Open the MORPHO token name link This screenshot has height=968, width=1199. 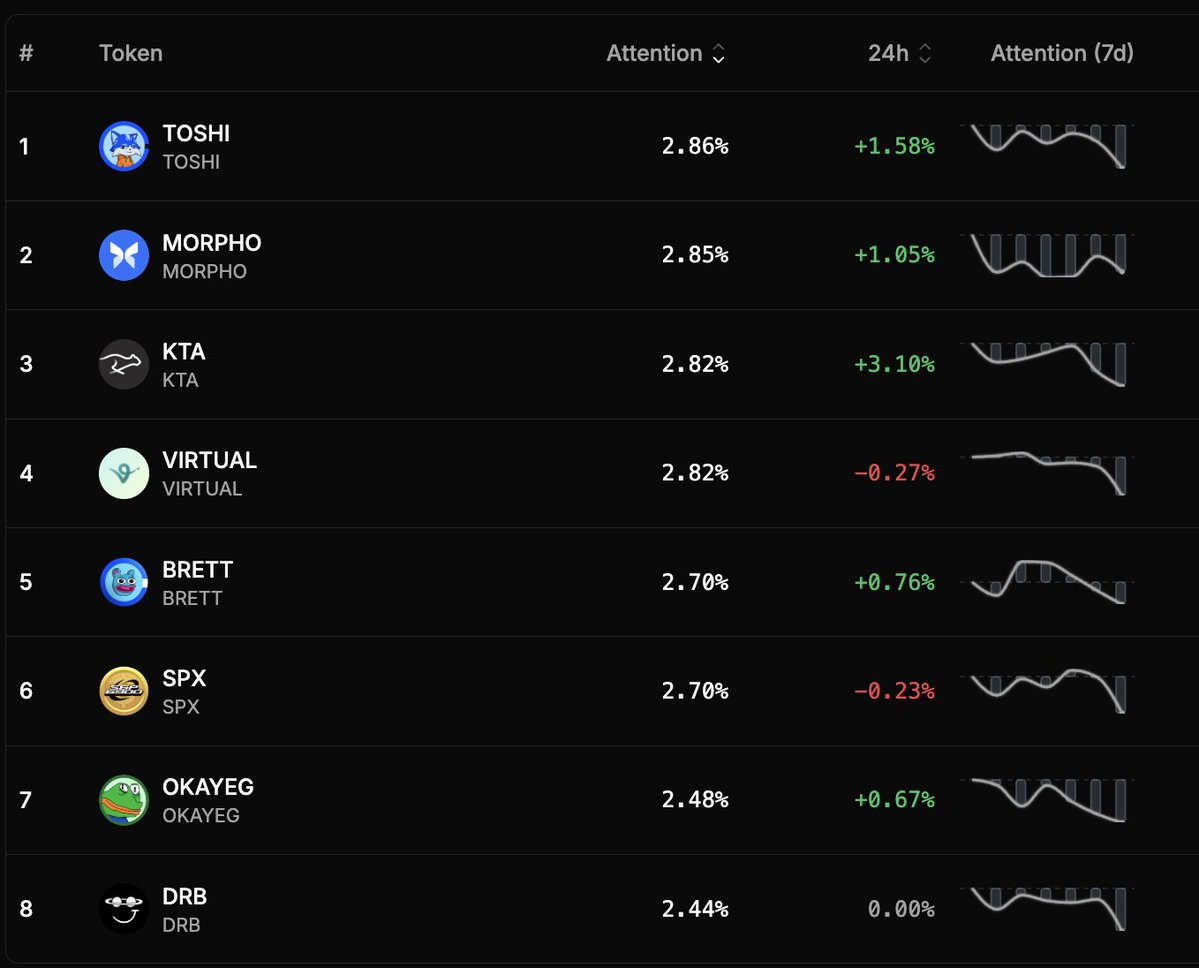pos(212,243)
